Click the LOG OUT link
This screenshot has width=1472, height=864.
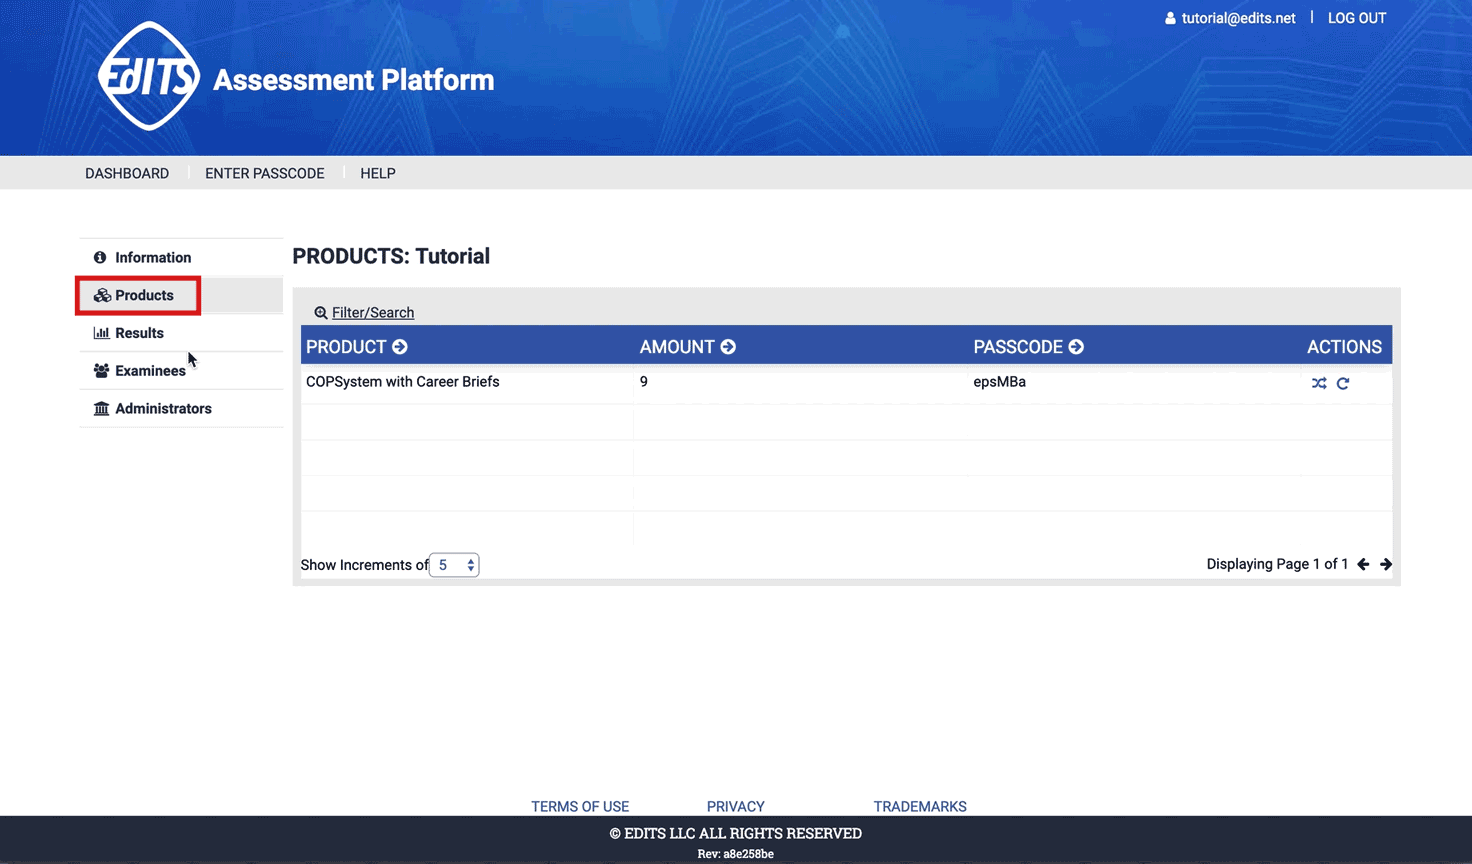tap(1357, 18)
